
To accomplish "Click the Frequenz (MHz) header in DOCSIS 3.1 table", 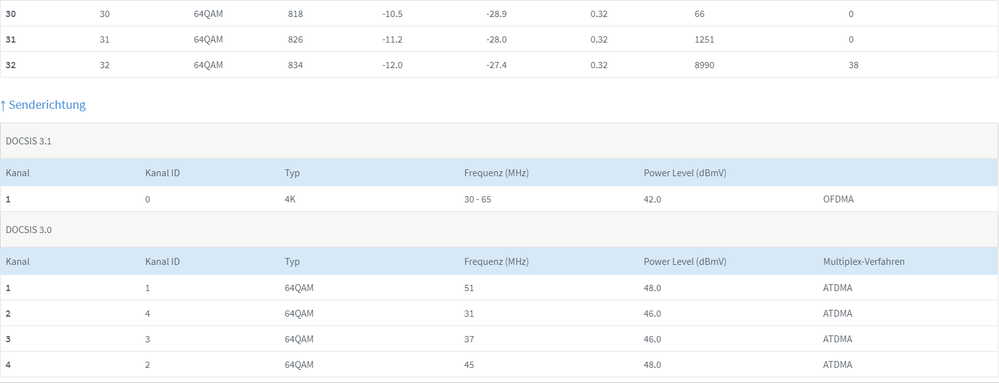I will pos(496,173).
